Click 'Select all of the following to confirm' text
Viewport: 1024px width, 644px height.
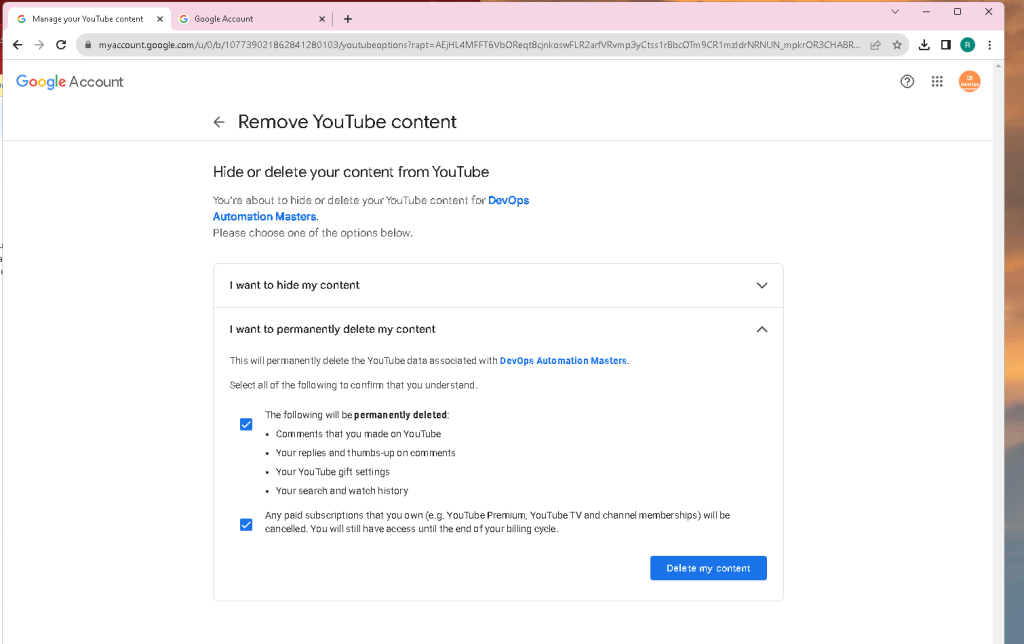(x=353, y=385)
